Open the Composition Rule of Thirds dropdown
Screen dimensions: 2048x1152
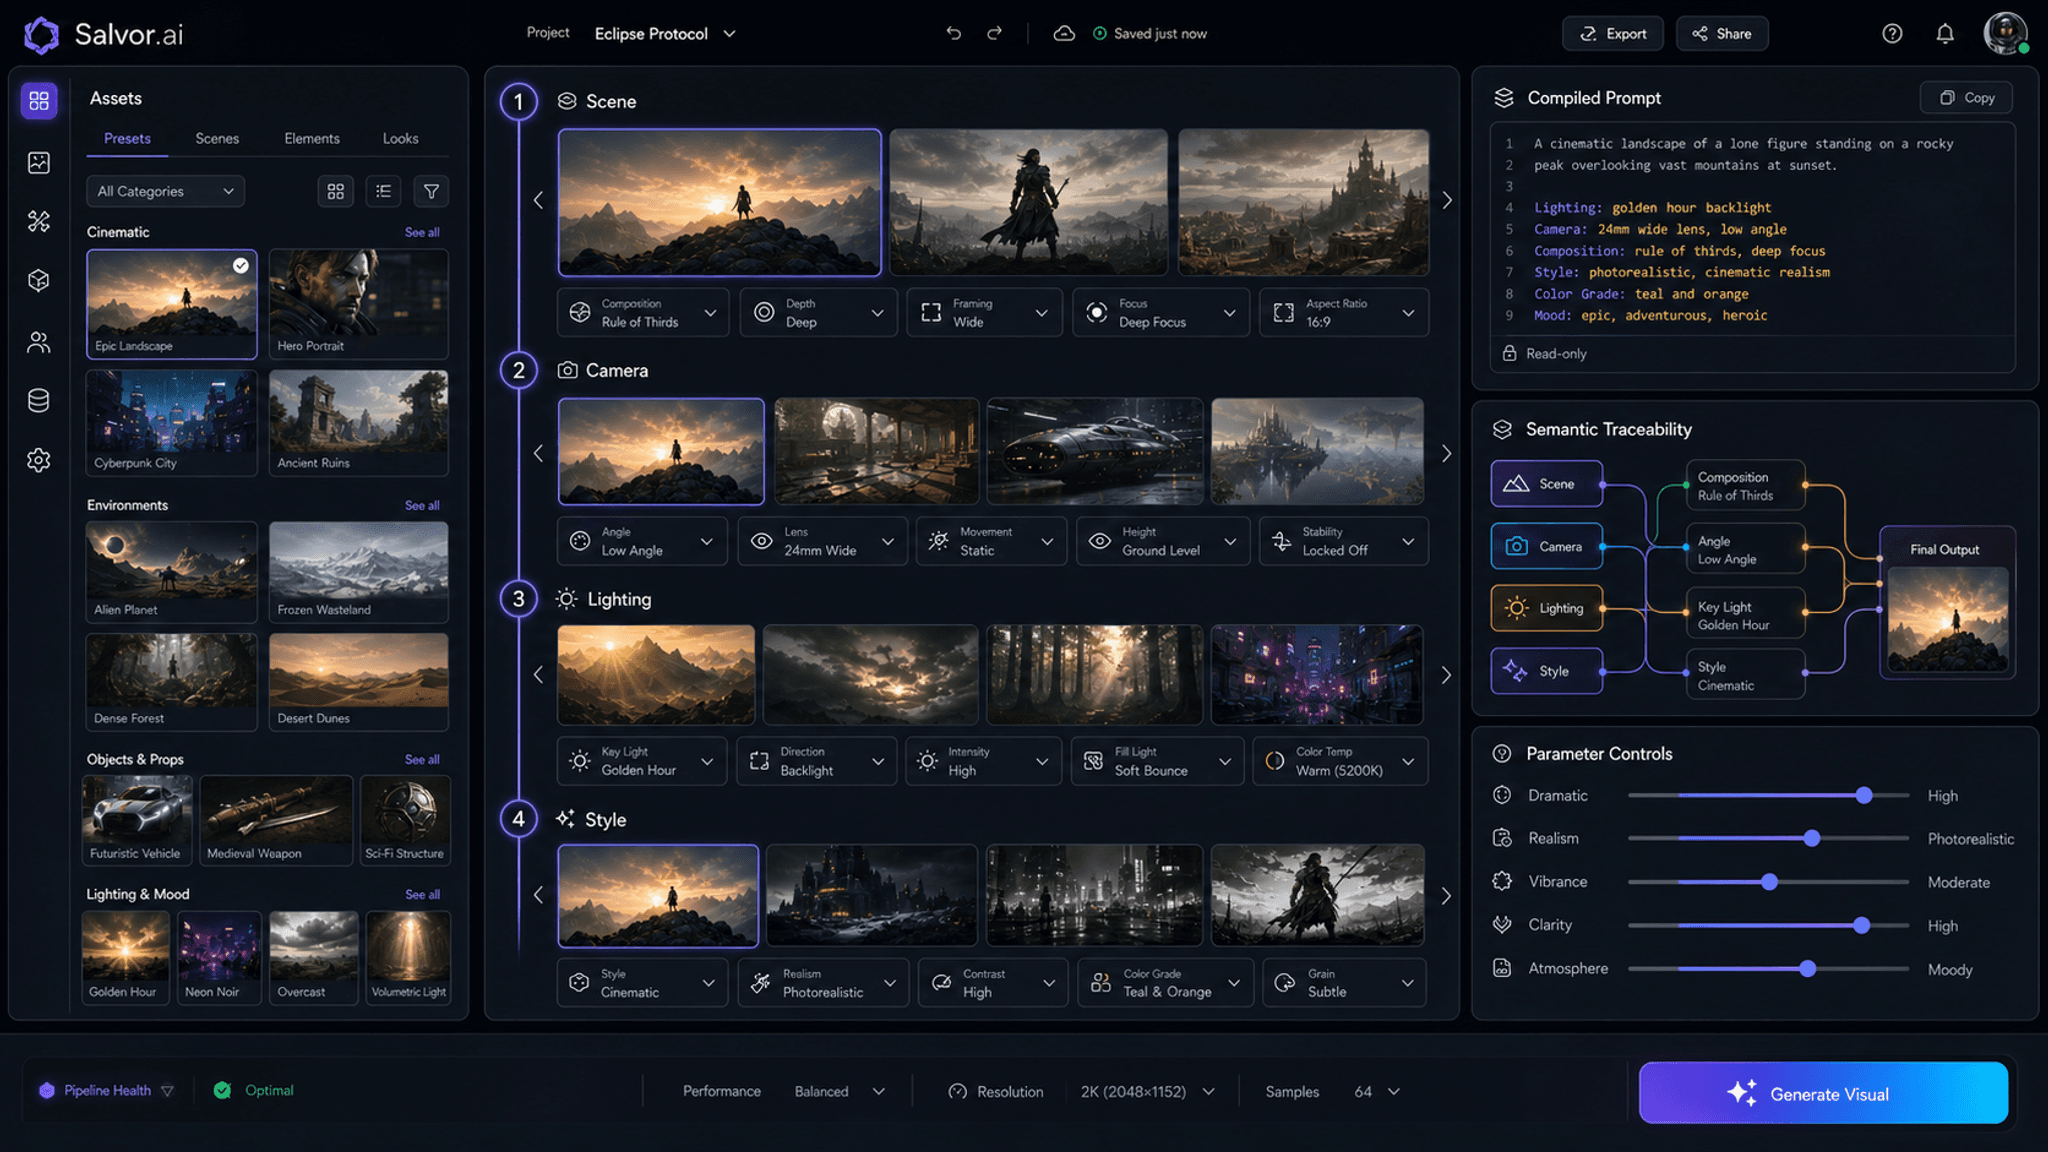643,312
